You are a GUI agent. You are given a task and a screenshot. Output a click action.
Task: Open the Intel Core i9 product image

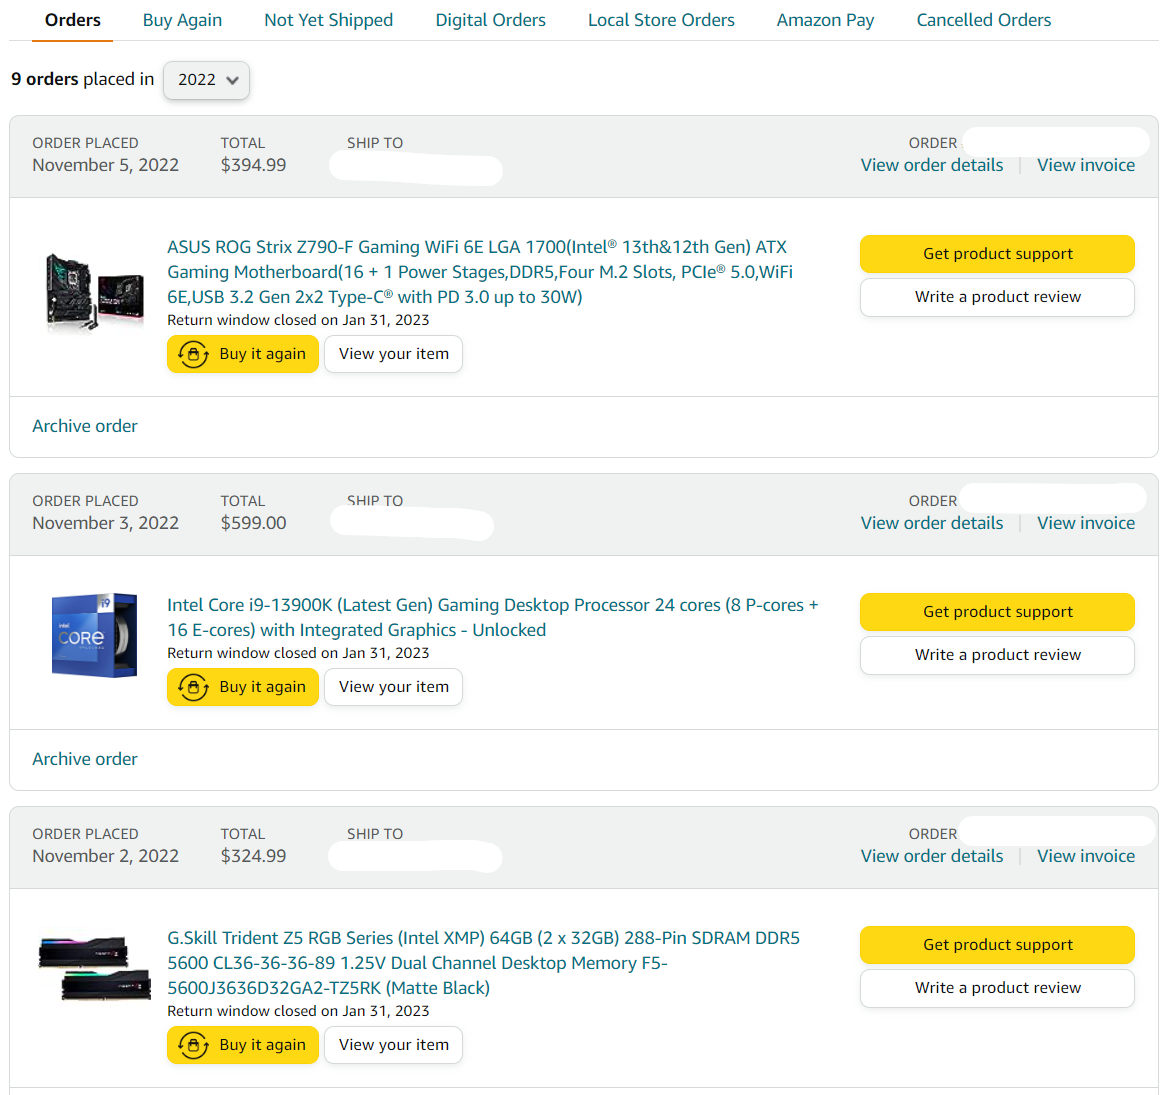coord(94,635)
